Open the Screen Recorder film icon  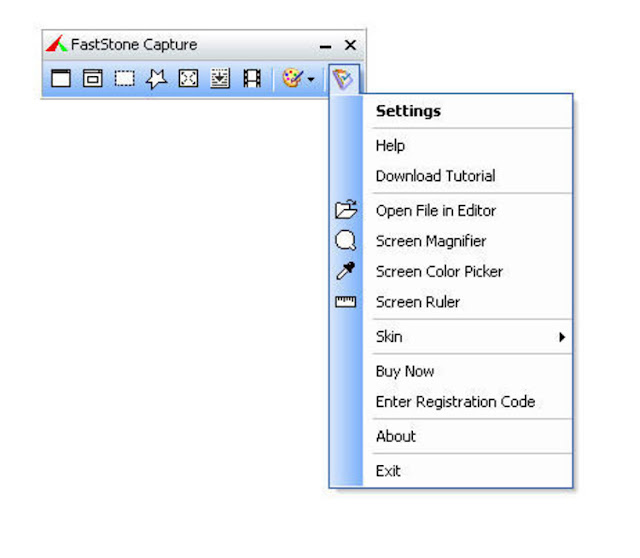tap(252, 78)
